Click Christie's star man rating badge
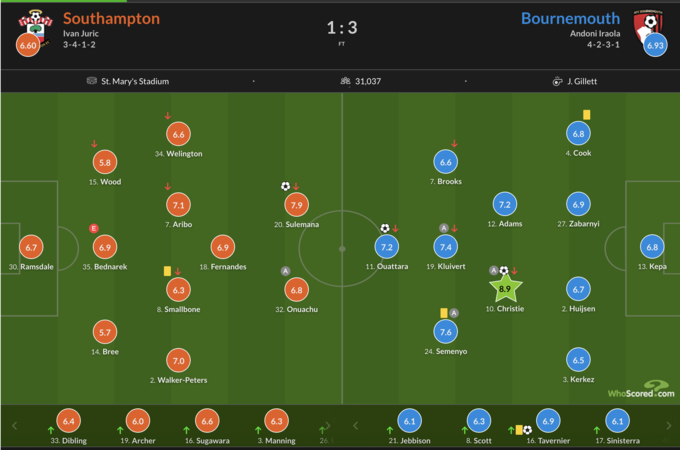680x450 pixels. 505,288
